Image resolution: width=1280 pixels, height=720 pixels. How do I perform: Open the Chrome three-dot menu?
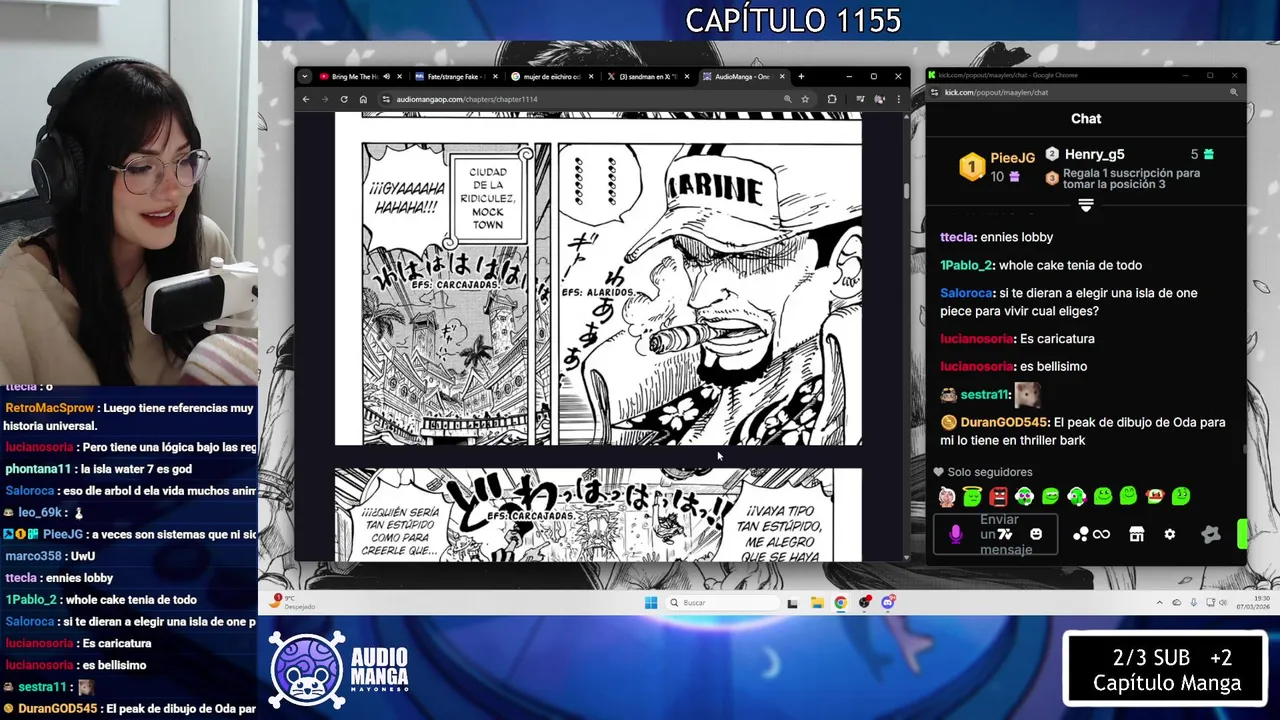[898, 99]
